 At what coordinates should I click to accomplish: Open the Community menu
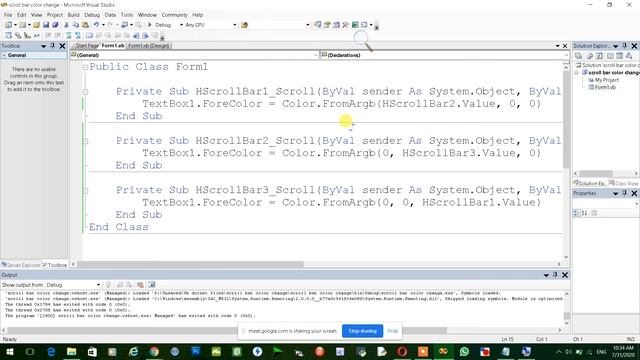pyautogui.click(x=174, y=15)
